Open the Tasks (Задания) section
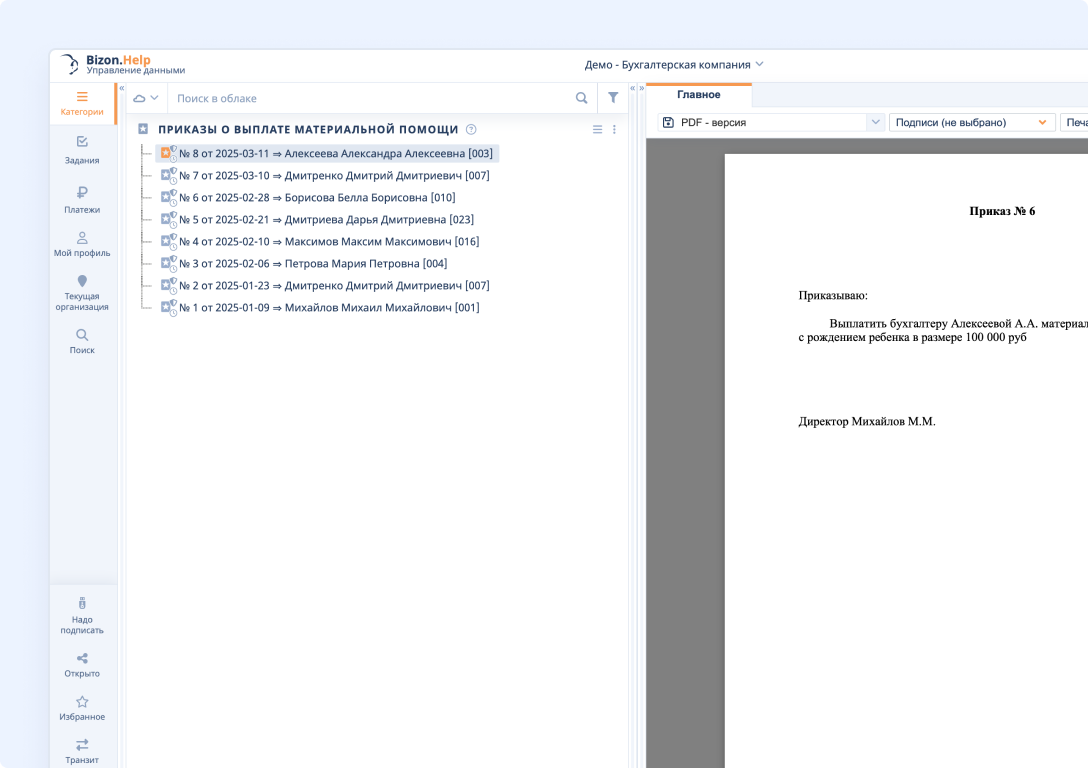Viewport: 1088px width, 768px height. point(82,149)
